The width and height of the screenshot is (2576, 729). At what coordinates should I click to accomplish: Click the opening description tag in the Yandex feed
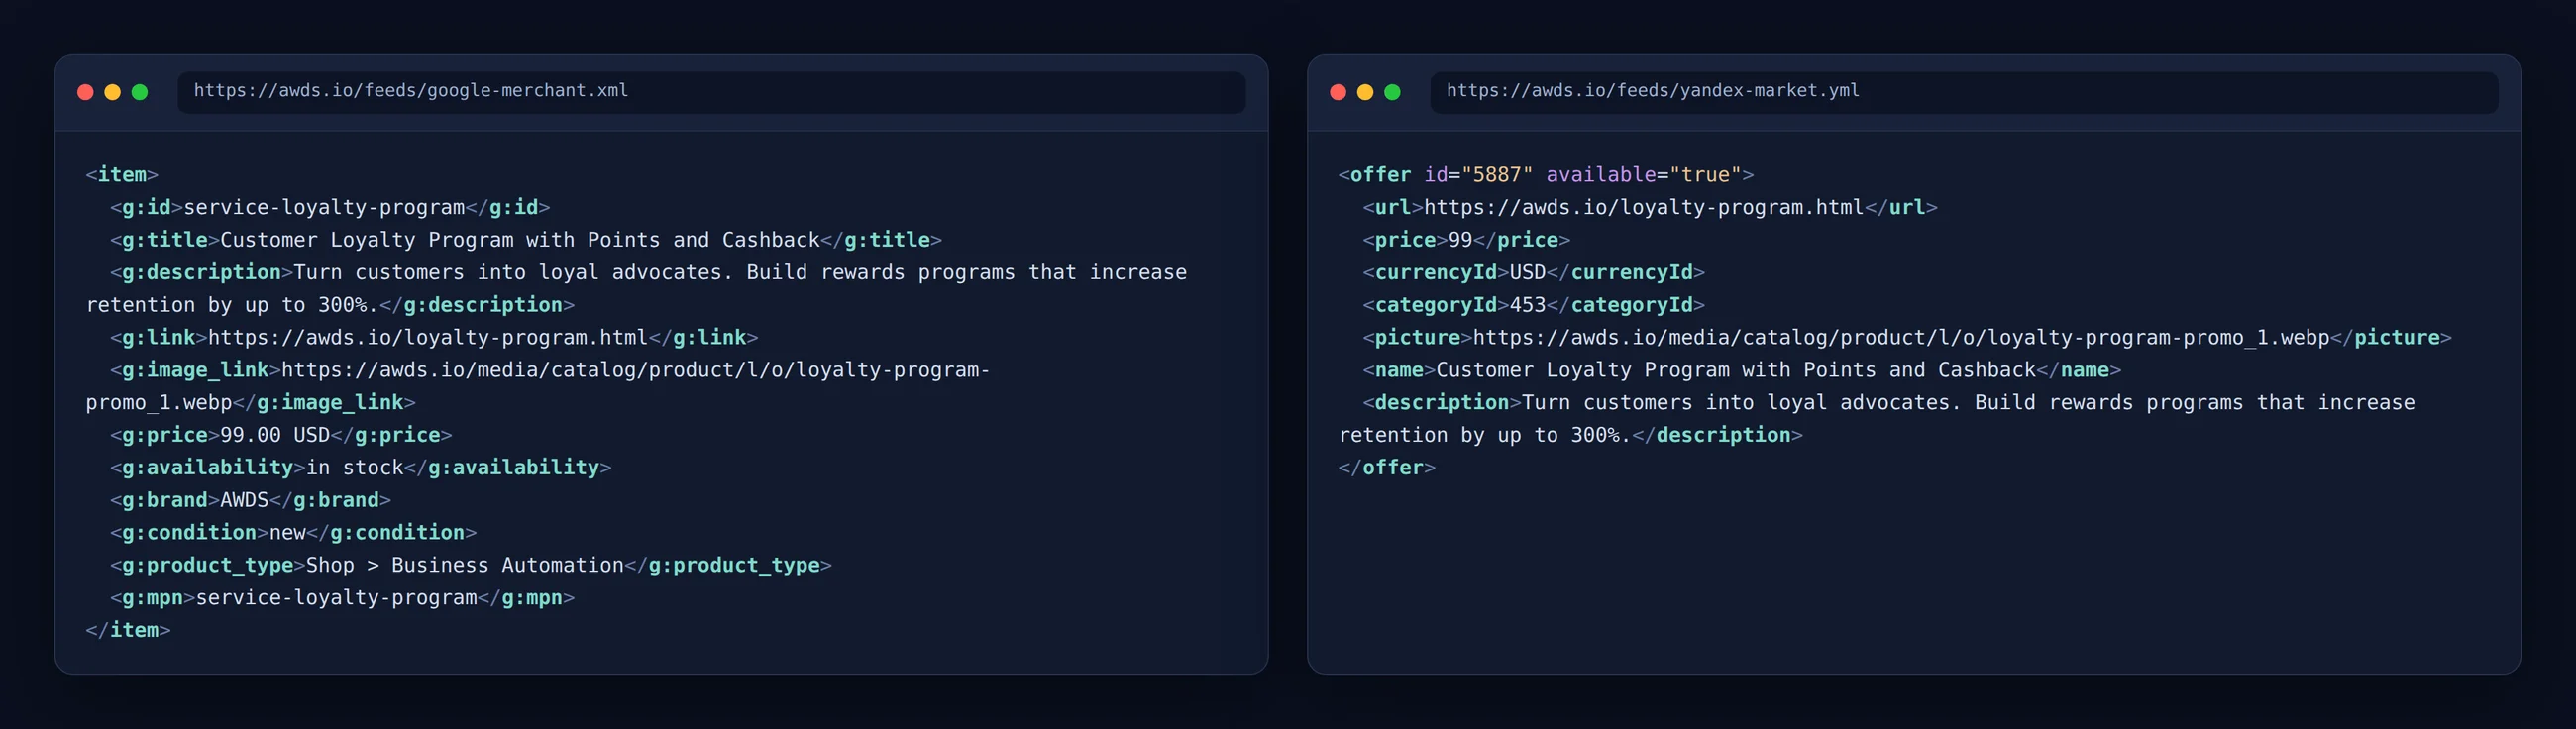coord(1442,403)
